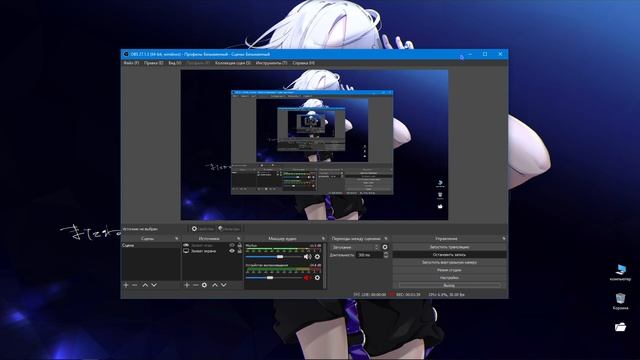Undock the Sources panel via its header icon

[239, 238]
